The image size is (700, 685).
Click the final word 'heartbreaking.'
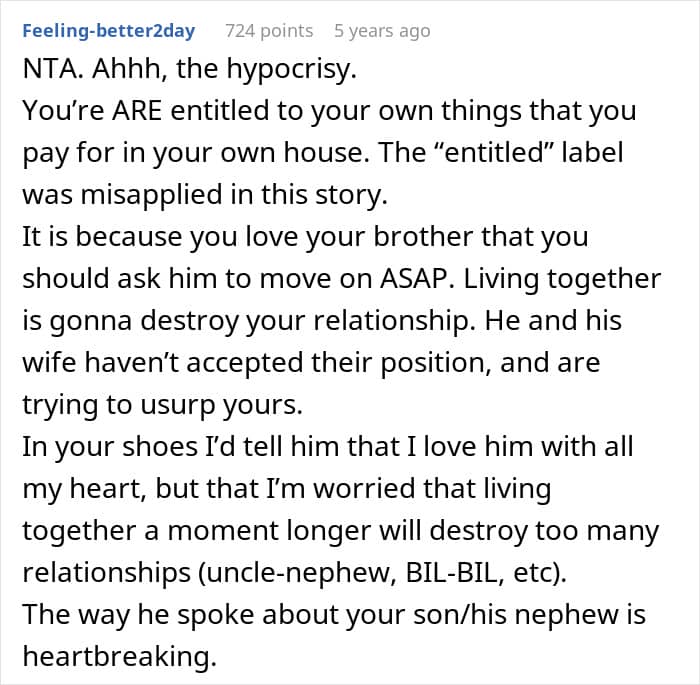[119, 656]
